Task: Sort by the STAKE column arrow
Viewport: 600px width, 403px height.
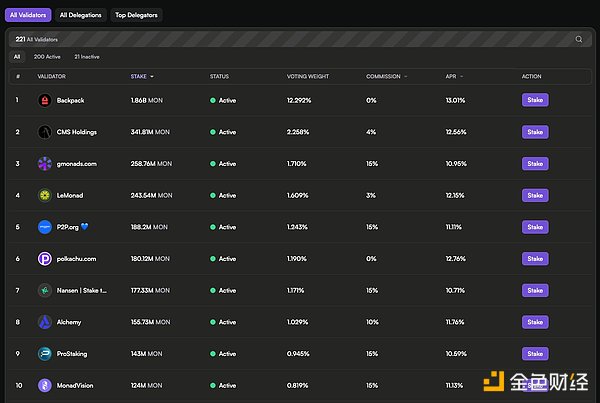Action: [x=152, y=77]
